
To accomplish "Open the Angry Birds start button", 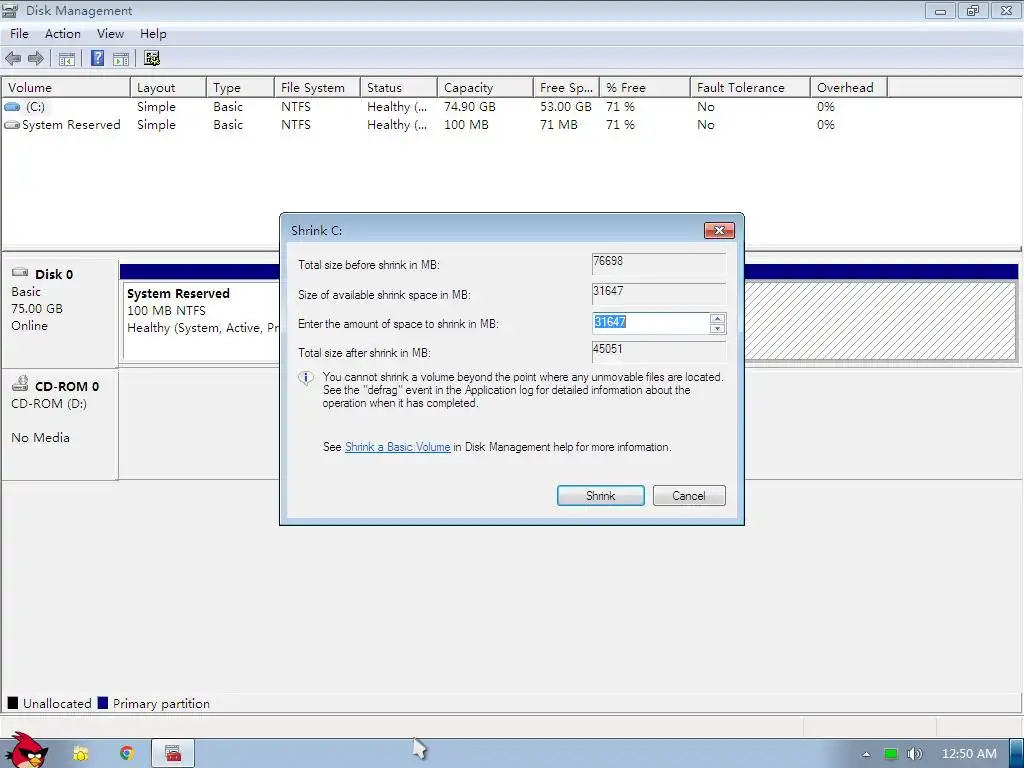I will (x=27, y=750).
